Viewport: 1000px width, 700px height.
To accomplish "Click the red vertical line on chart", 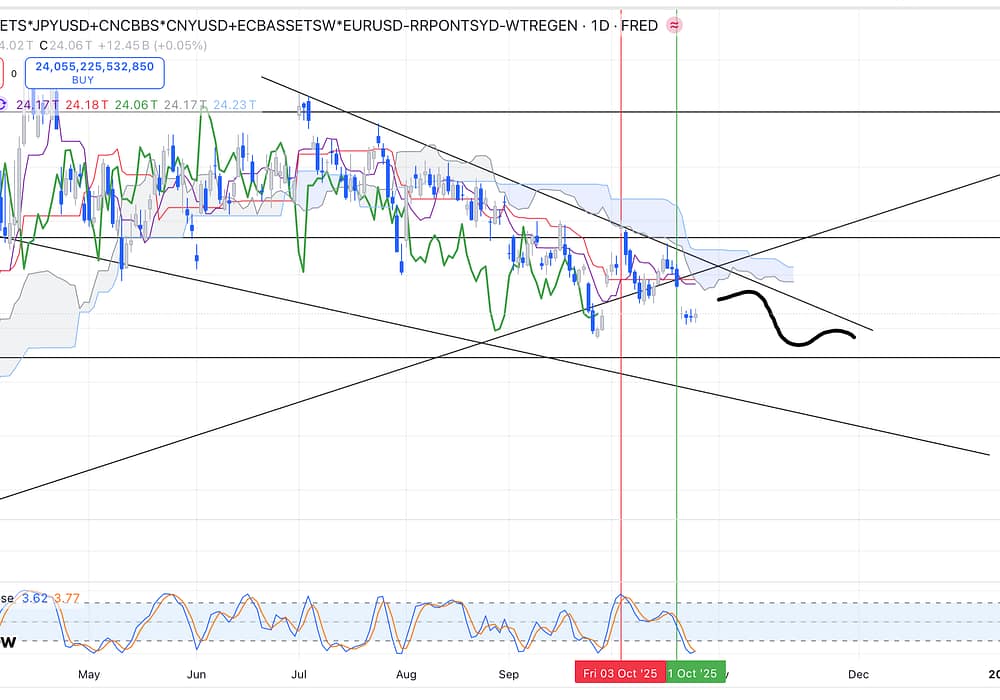I will [x=621, y=450].
